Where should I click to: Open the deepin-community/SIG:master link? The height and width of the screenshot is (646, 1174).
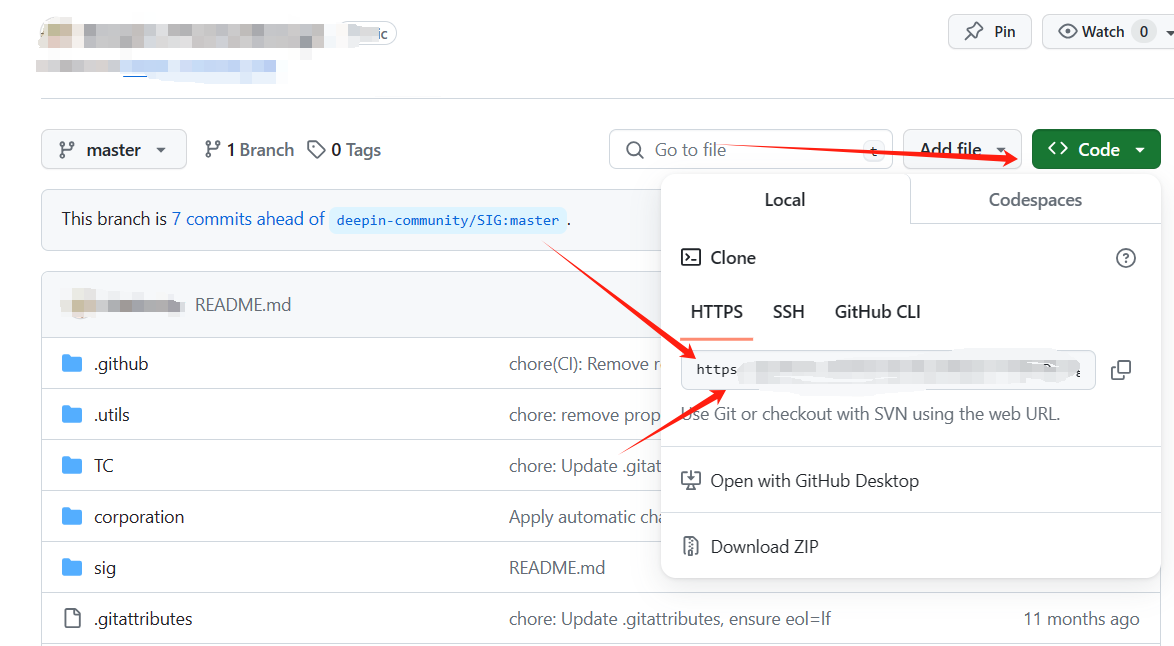[x=448, y=220]
